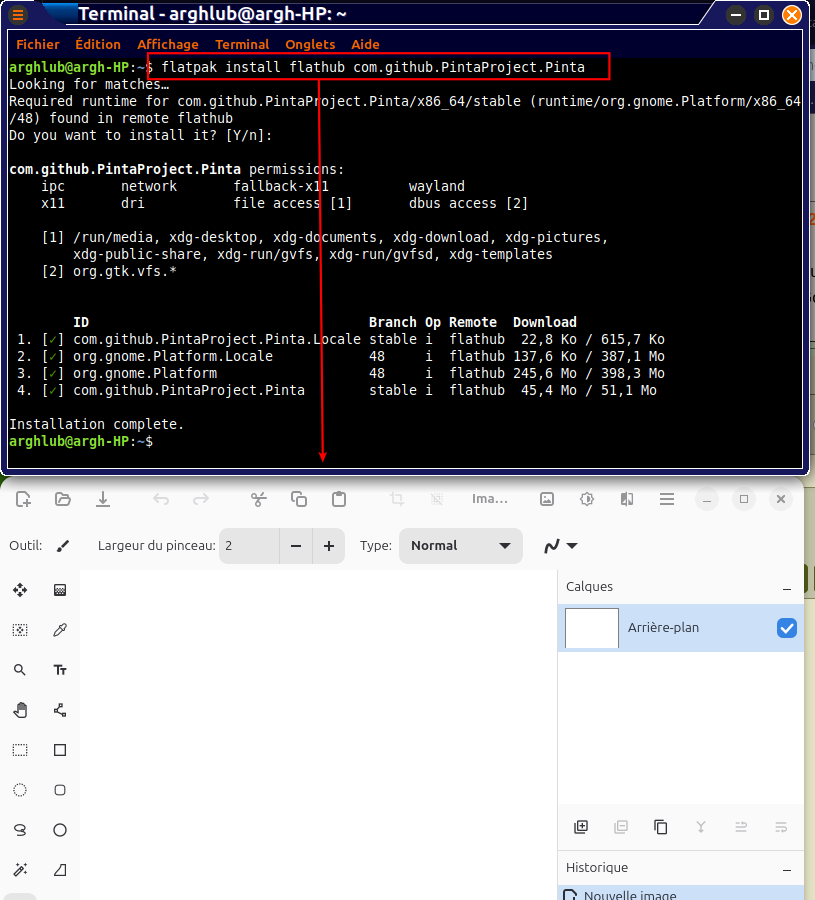Screen dimensions: 815x900
Task: Click 'Installation complete.' text in terminal
Action: [96, 424]
